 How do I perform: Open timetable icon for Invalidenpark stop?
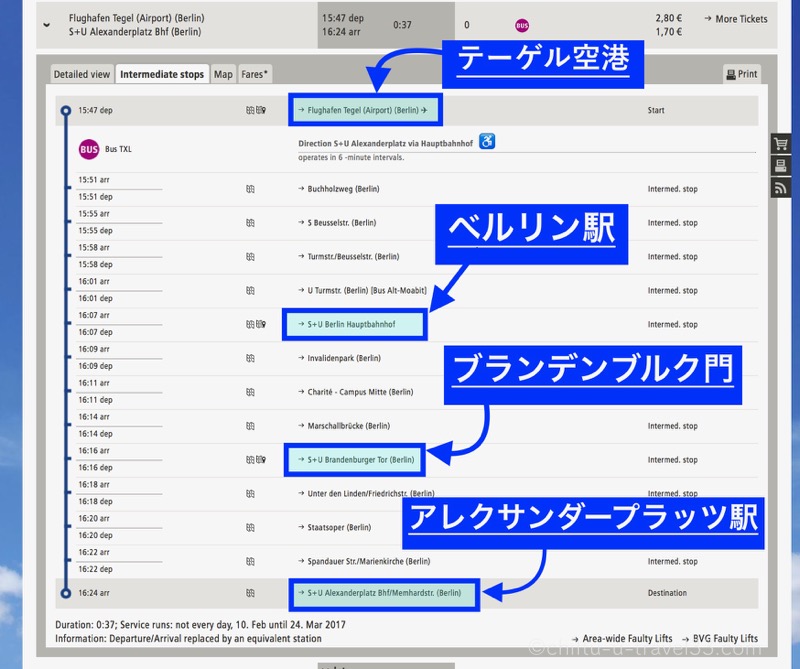[x=250, y=358]
